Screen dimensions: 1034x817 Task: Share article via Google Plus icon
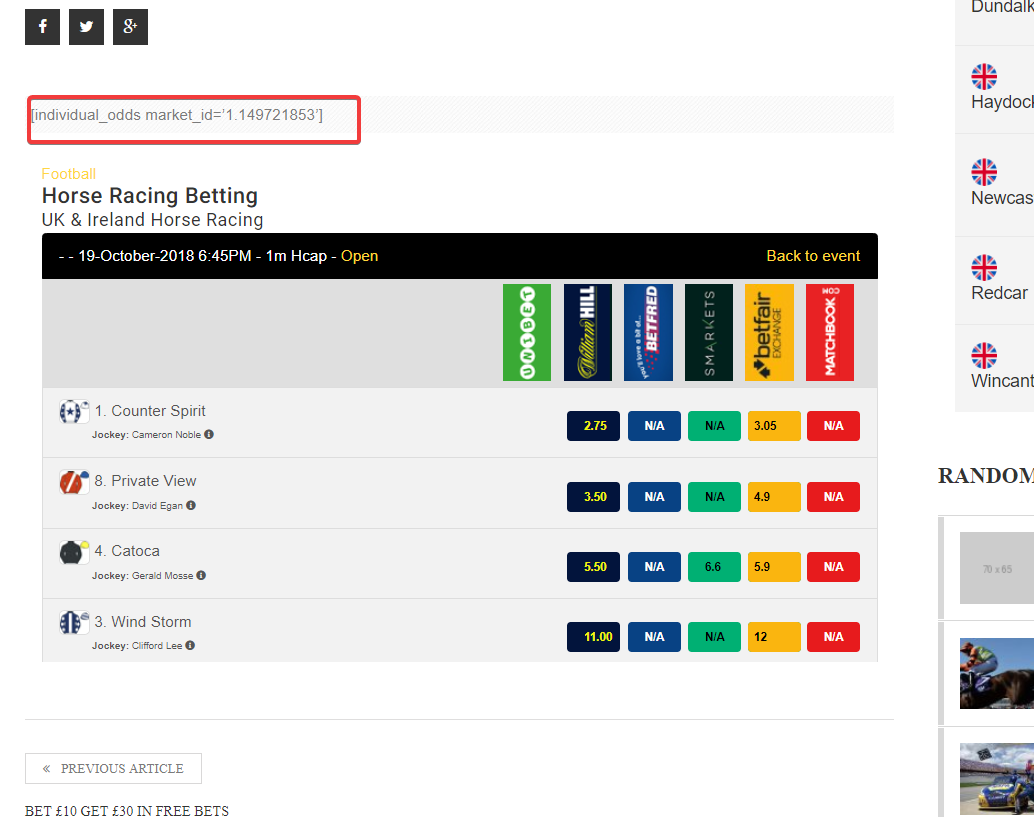click(x=131, y=27)
